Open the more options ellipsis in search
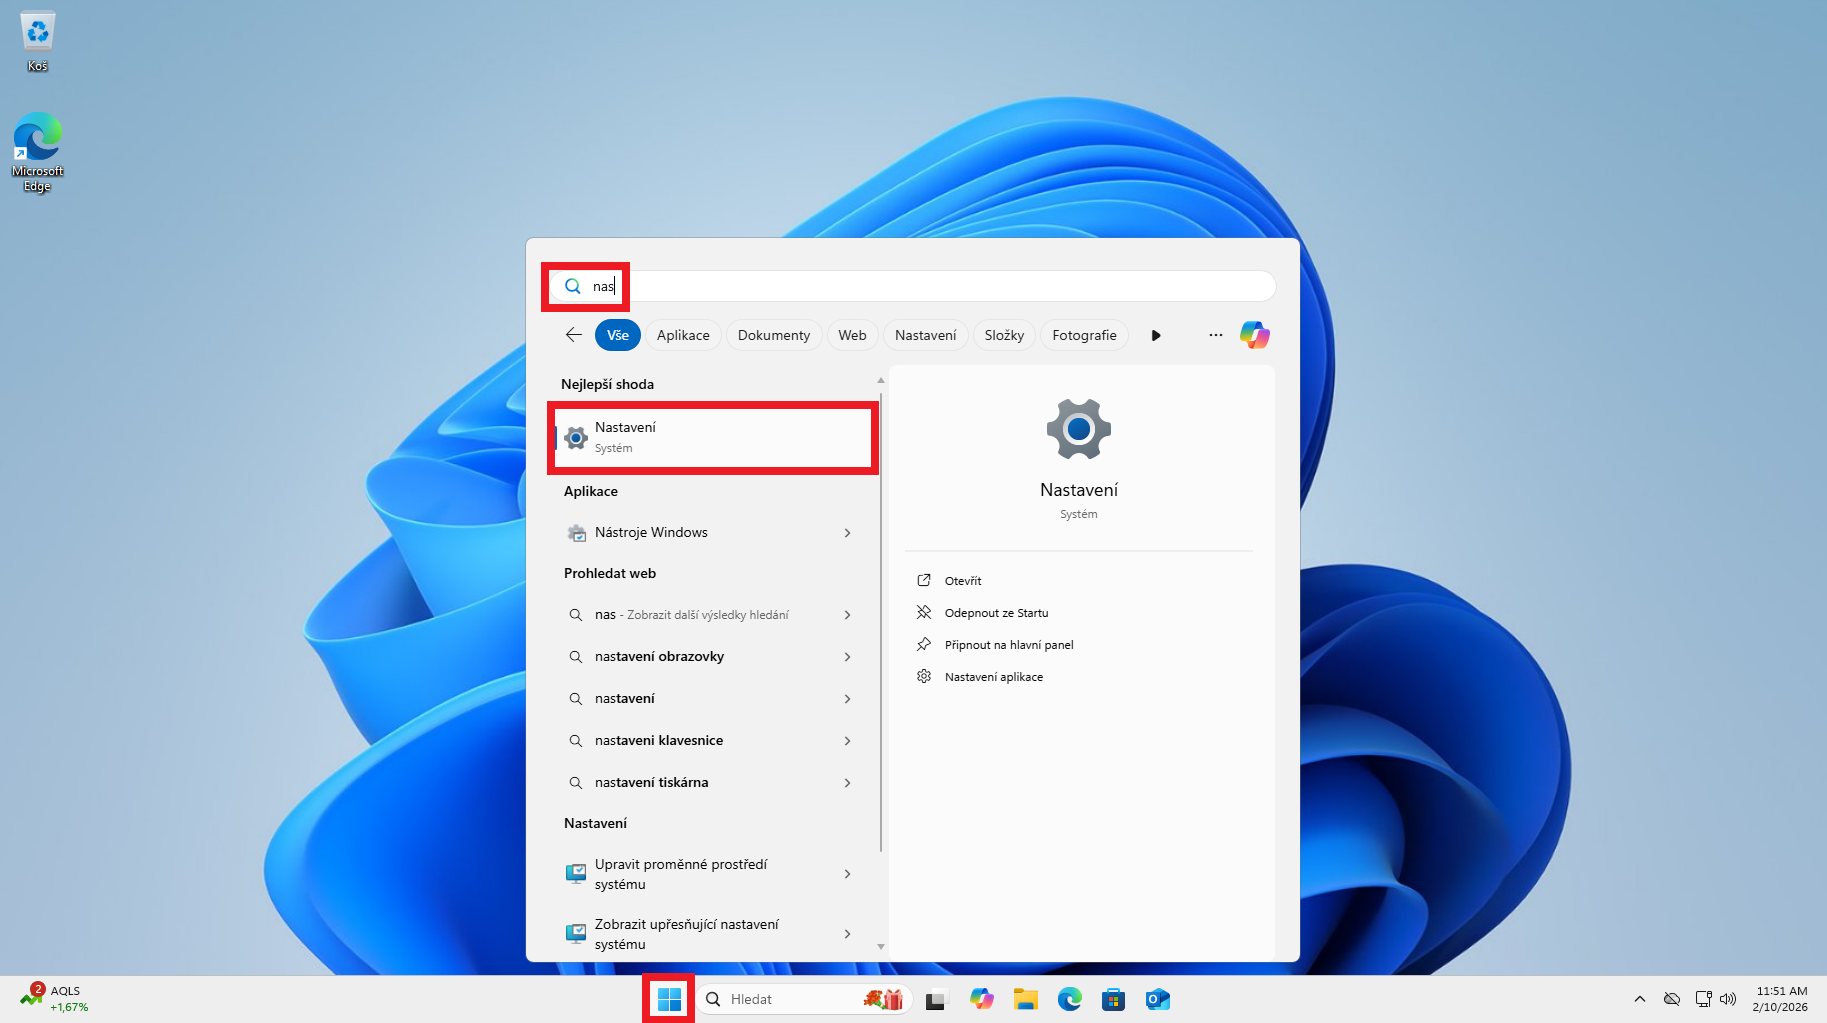The height and width of the screenshot is (1023, 1827). 1215,335
